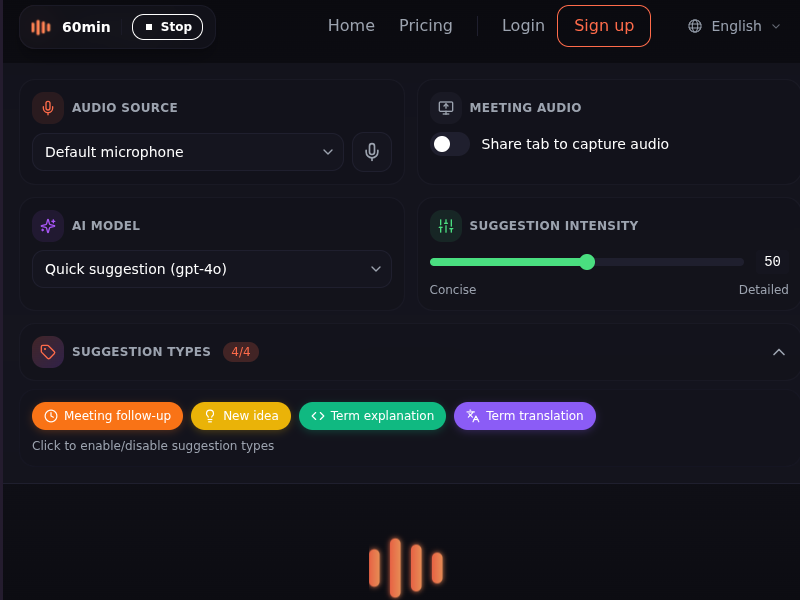Image resolution: width=800 pixels, height=600 pixels.
Task: Click the globe language icon
Action: pyautogui.click(x=695, y=26)
